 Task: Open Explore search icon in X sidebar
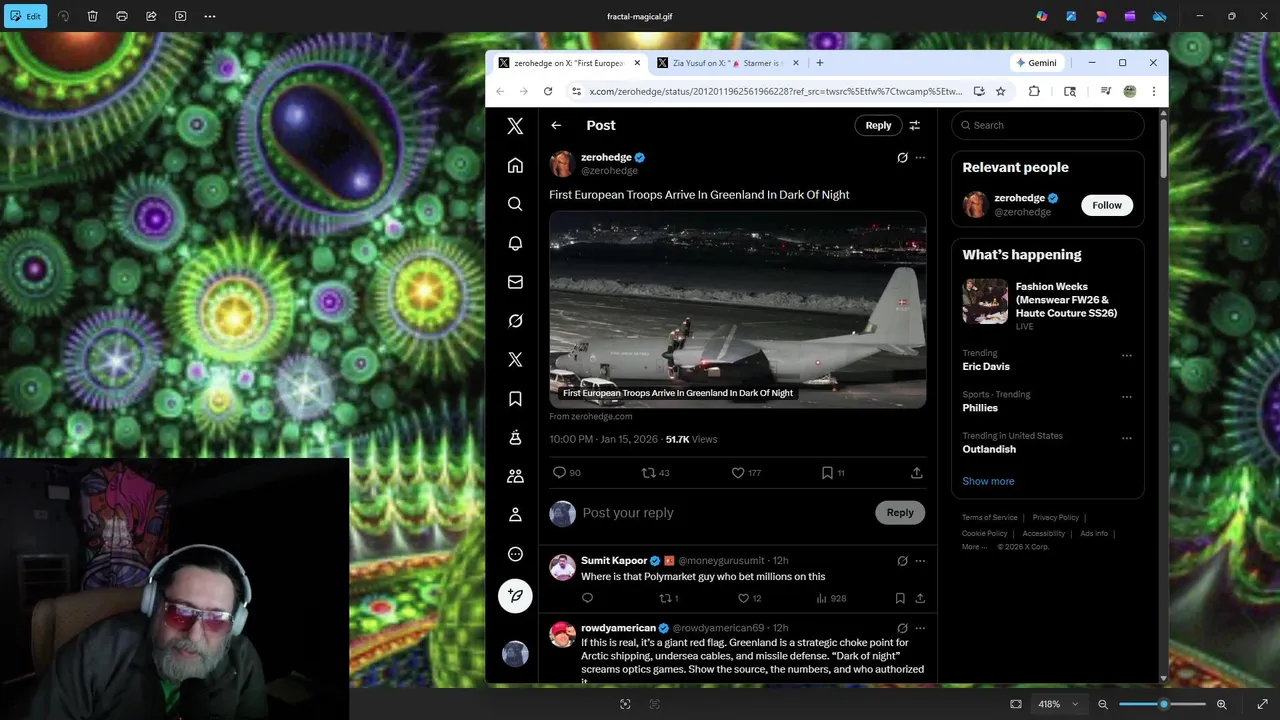tap(515, 204)
